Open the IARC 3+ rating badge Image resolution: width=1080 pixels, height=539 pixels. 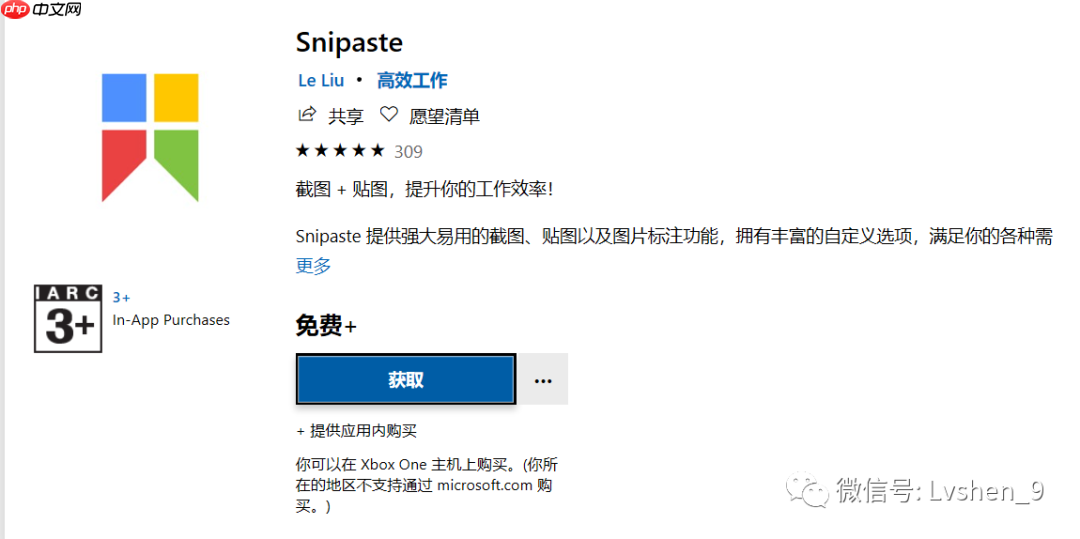coord(68,318)
